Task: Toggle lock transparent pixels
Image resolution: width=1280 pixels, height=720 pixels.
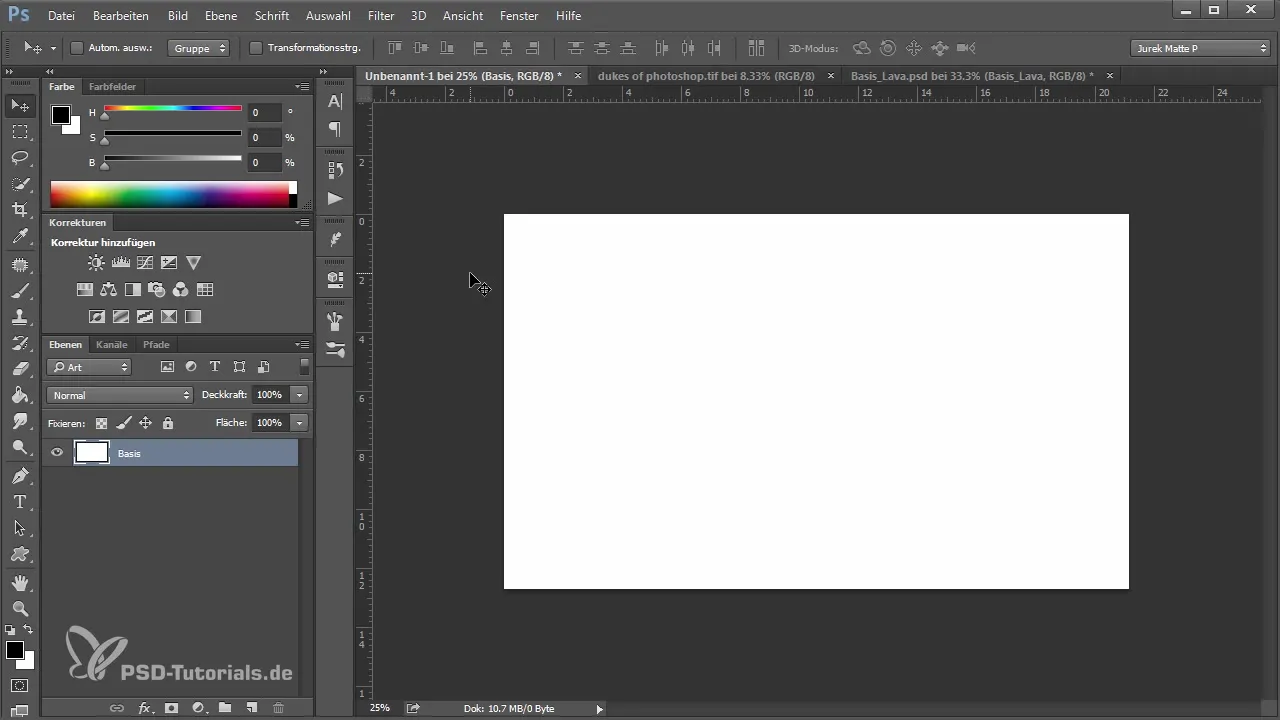Action: pyautogui.click(x=101, y=423)
